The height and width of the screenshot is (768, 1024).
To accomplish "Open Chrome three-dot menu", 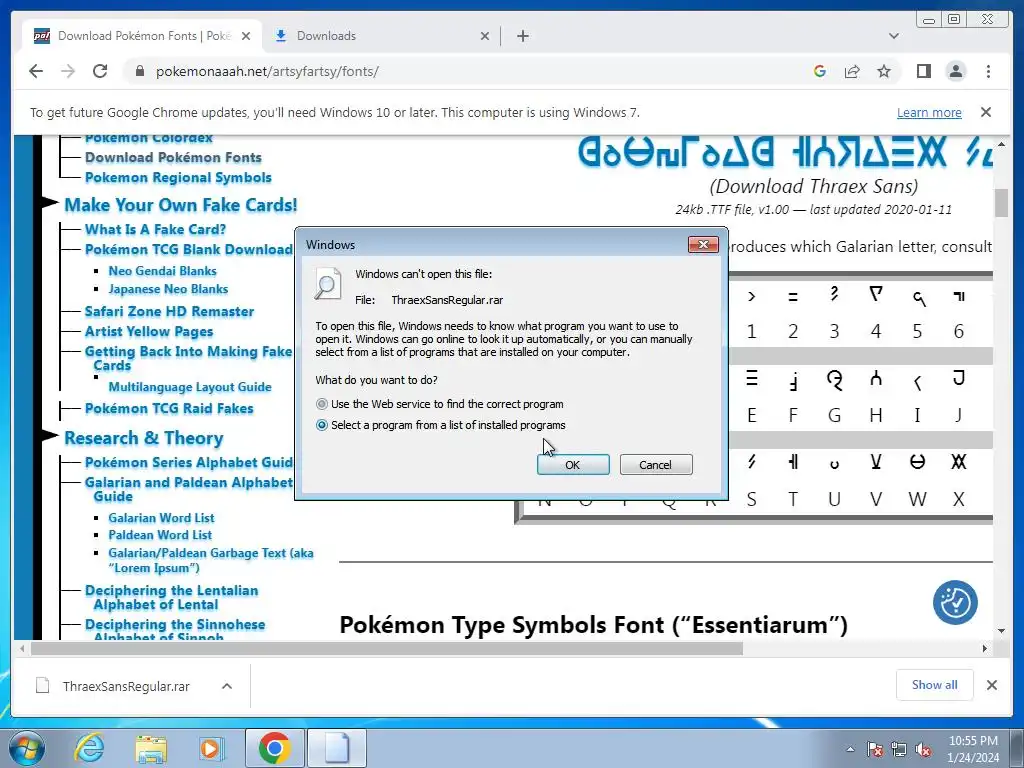I will (988, 71).
